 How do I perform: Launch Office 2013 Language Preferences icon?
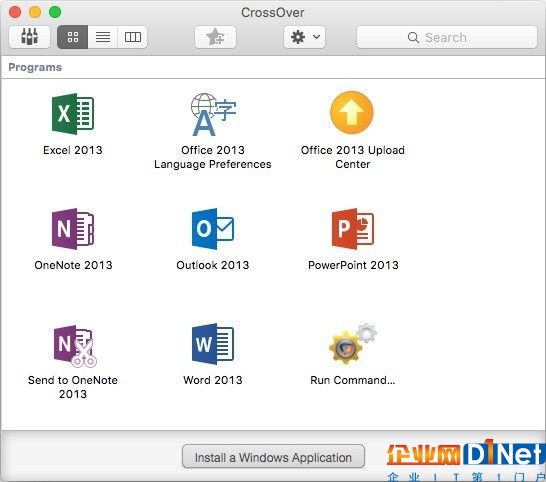coord(213,114)
